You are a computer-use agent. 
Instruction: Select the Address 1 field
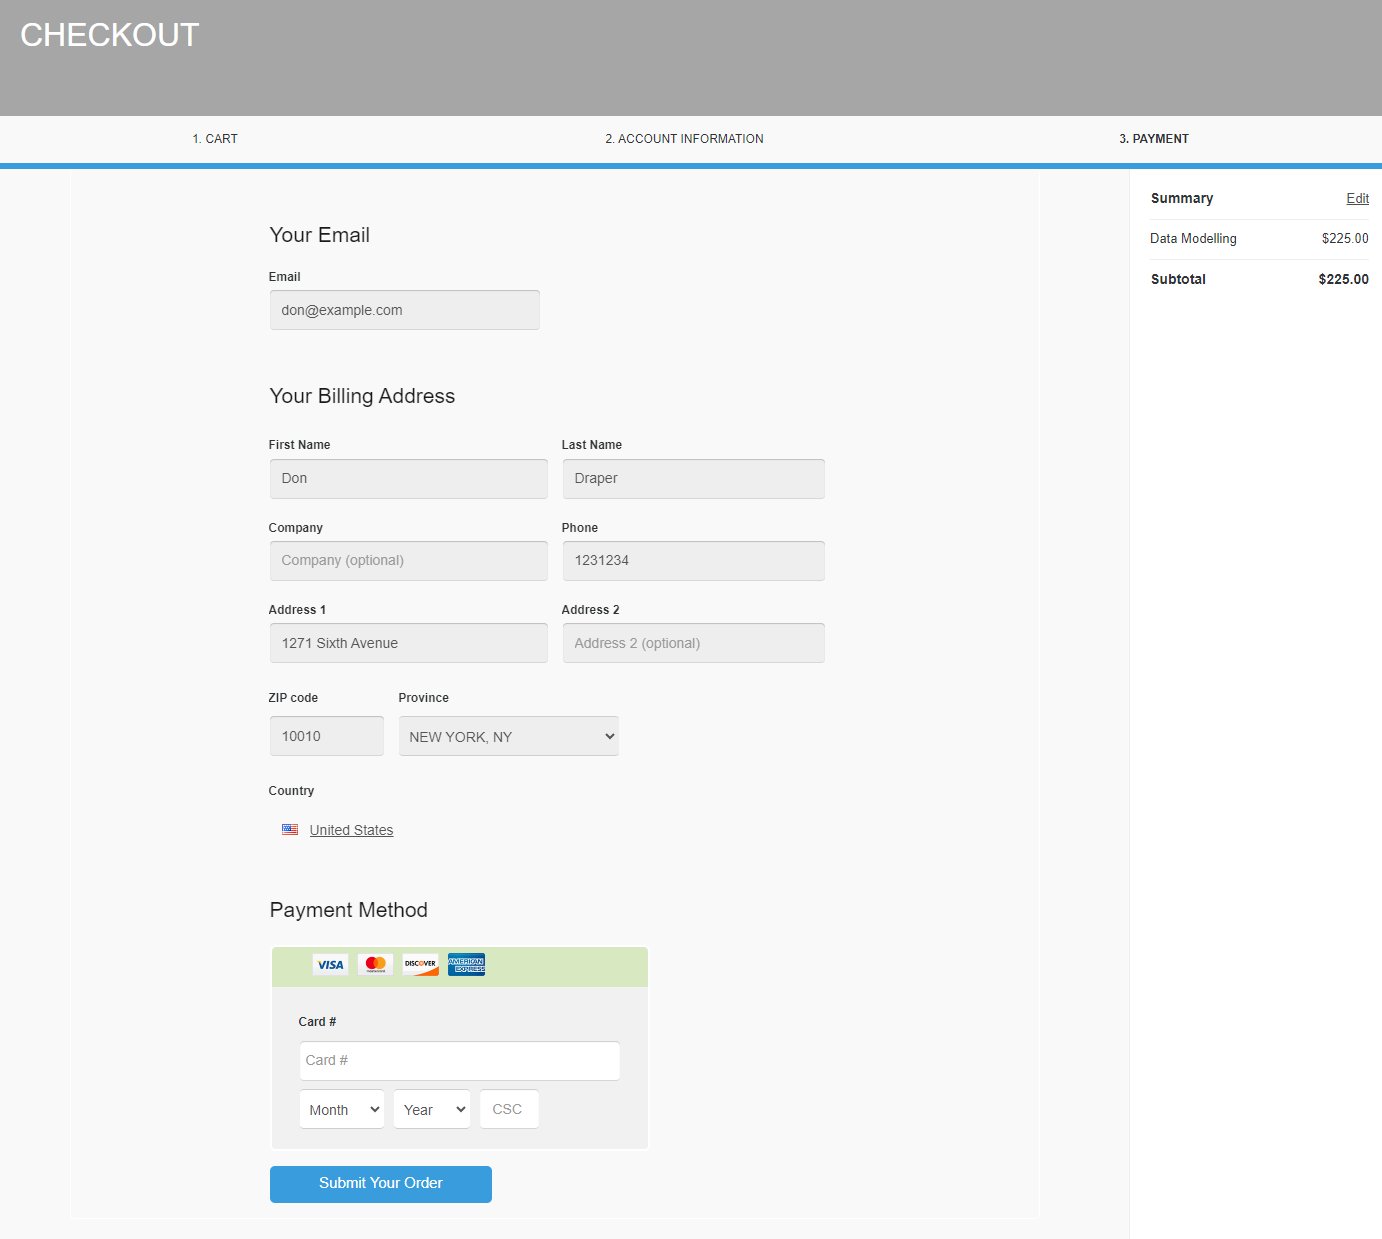pos(409,643)
